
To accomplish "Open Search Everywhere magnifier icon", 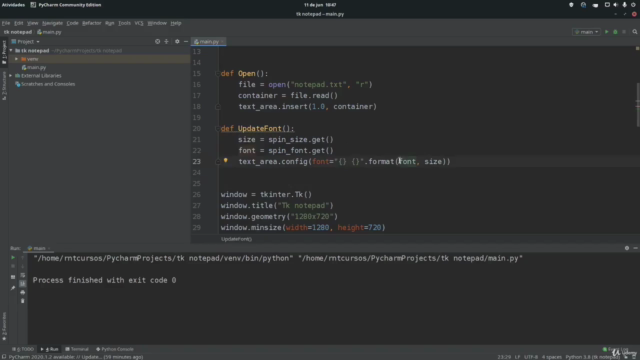I will 635,32.
